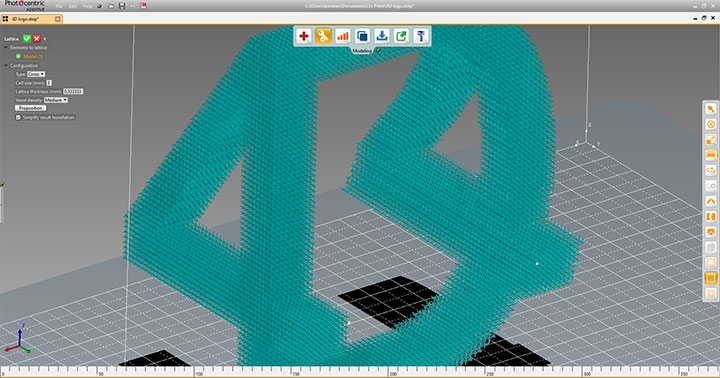Confirm Lattice with green checkmark

[27, 39]
